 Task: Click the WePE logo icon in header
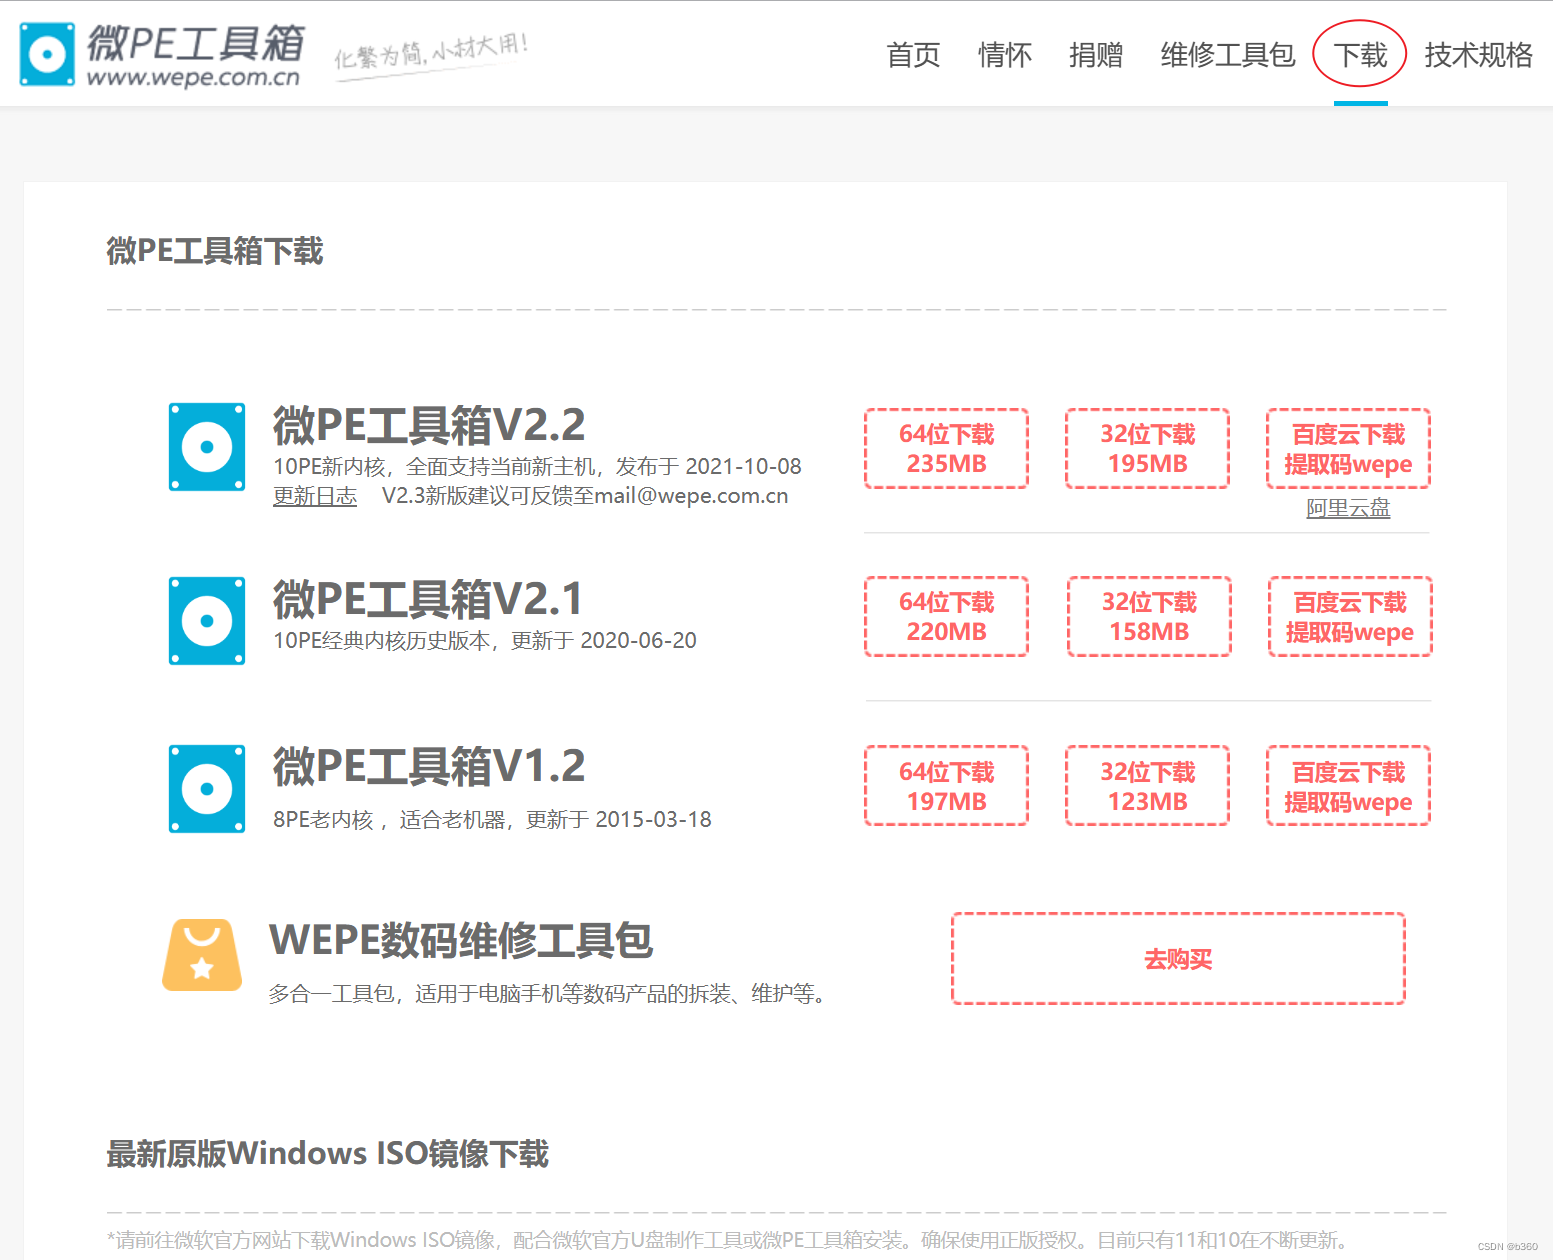[x=47, y=54]
